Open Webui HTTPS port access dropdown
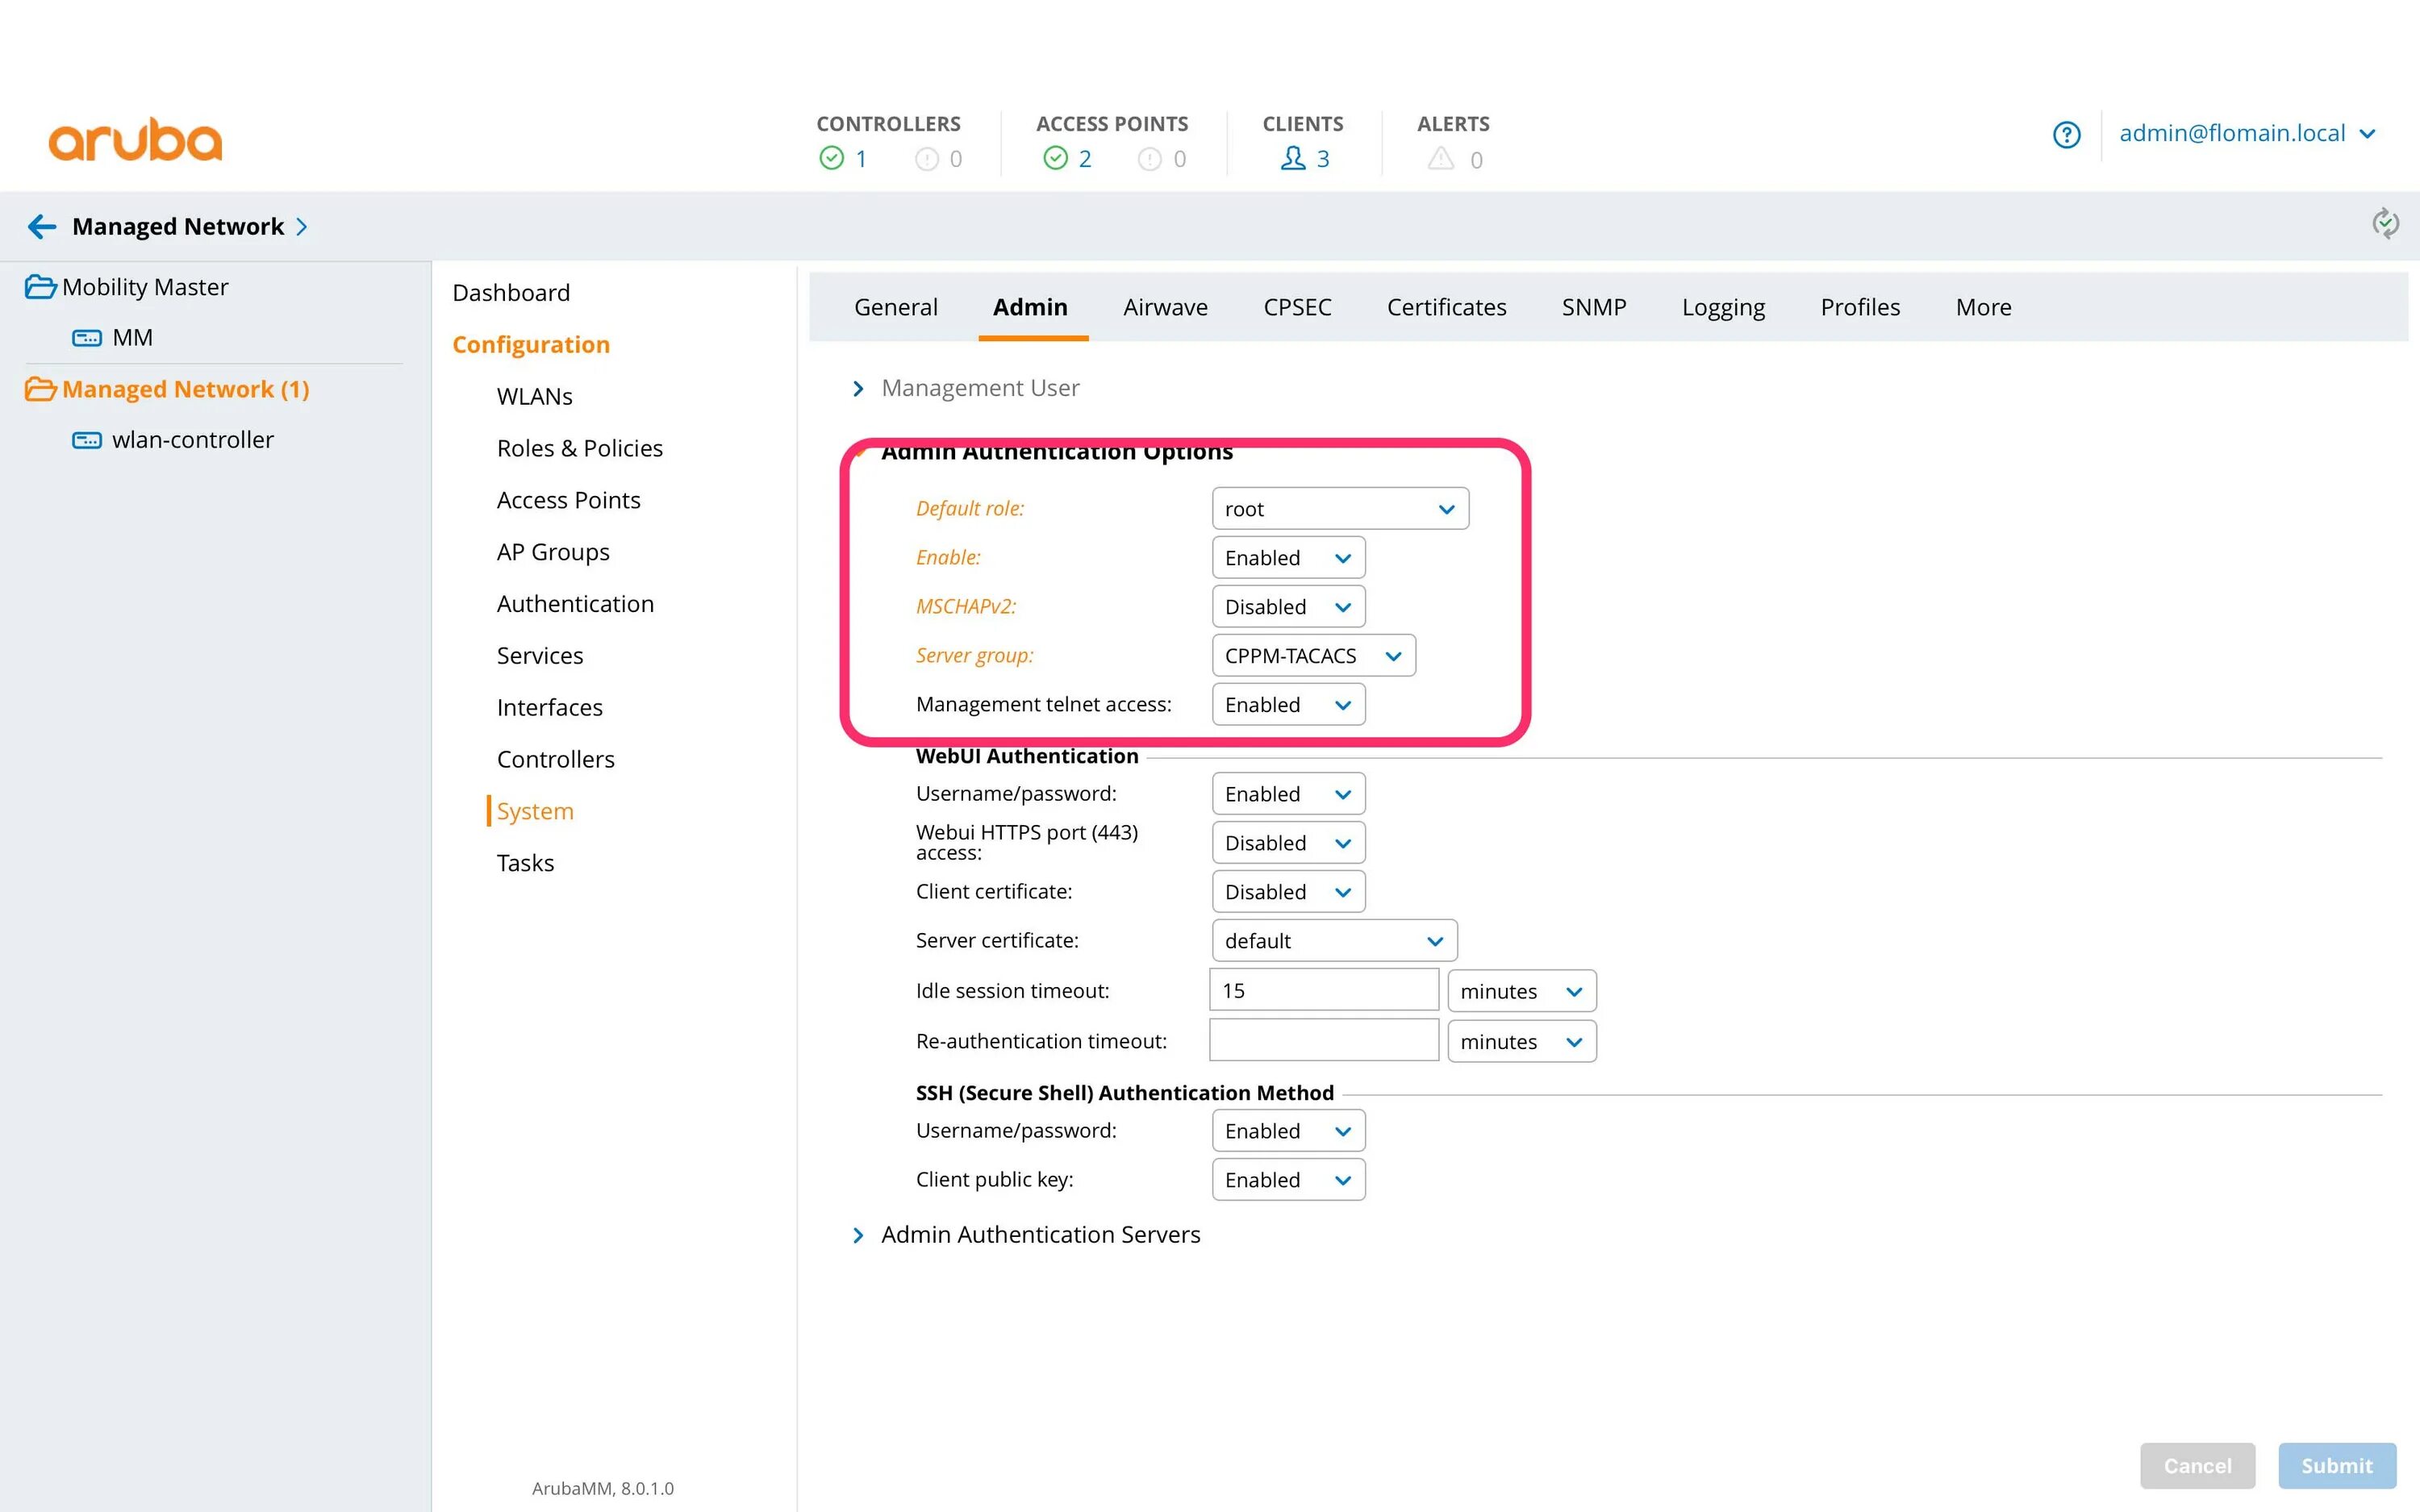2420x1512 pixels. point(1288,843)
